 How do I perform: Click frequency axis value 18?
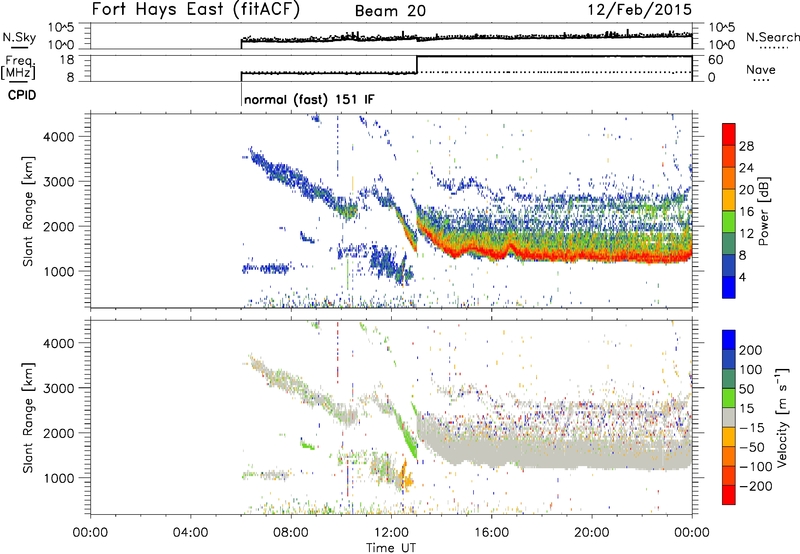coord(67,60)
